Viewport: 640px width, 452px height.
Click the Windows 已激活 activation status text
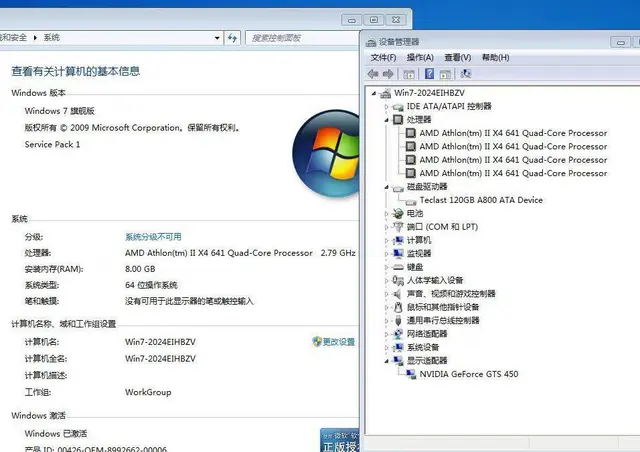click(56, 434)
